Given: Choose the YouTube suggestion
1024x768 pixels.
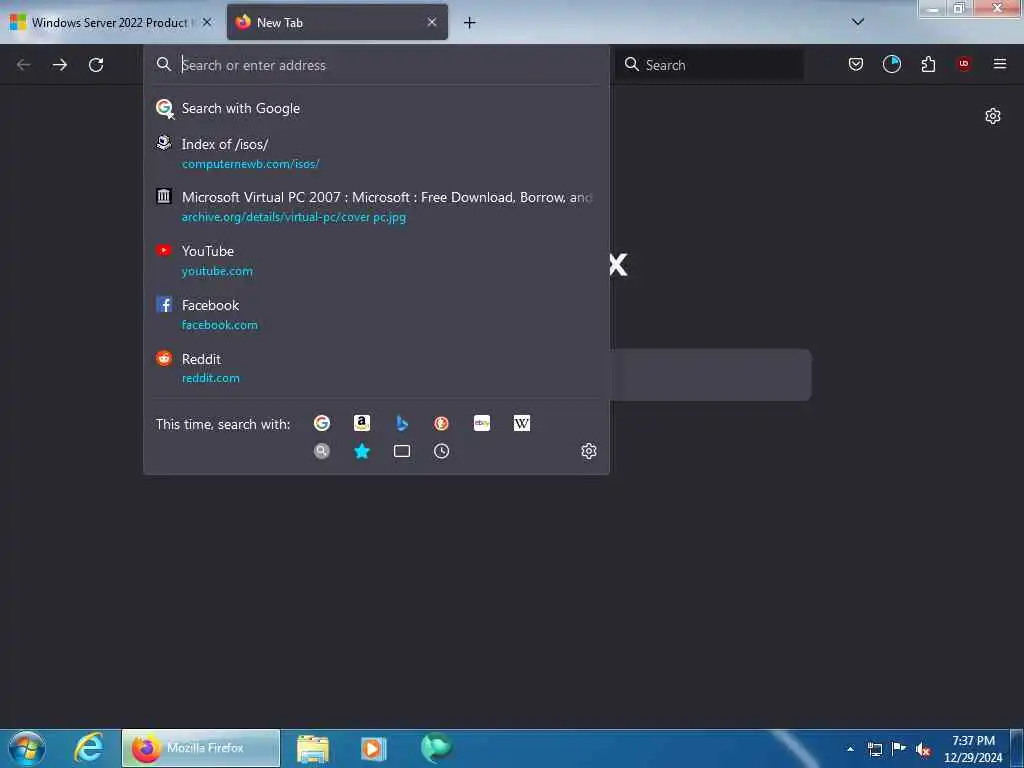Looking at the screenshot, I should (376, 261).
